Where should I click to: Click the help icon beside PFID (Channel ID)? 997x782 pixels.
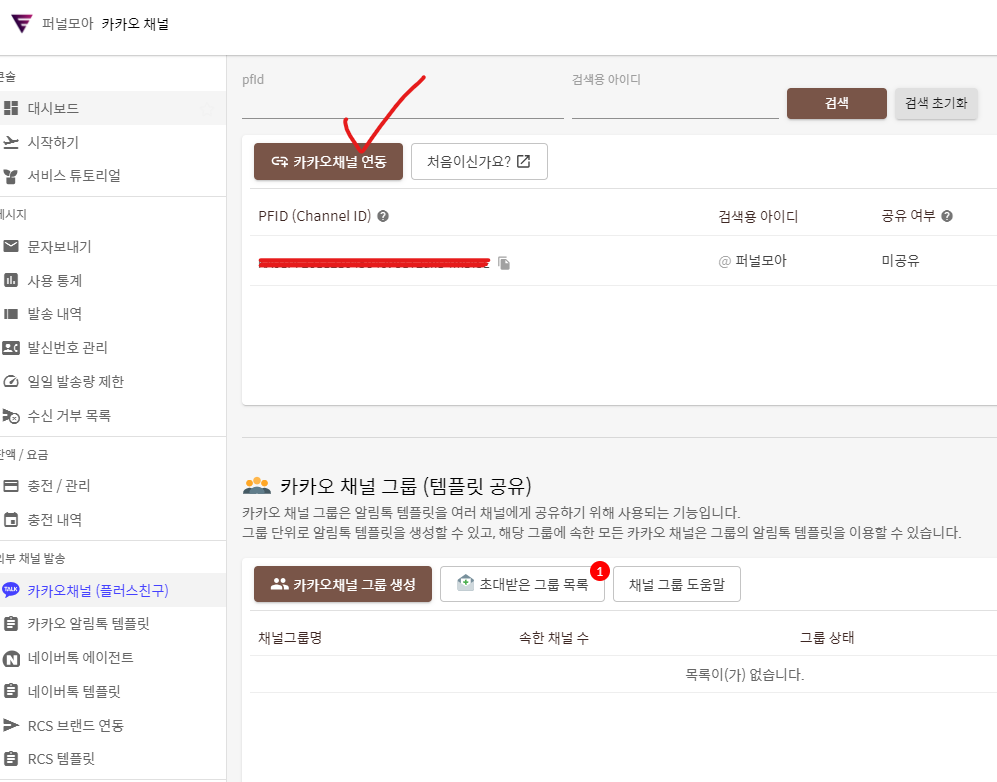click(x=383, y=216)
